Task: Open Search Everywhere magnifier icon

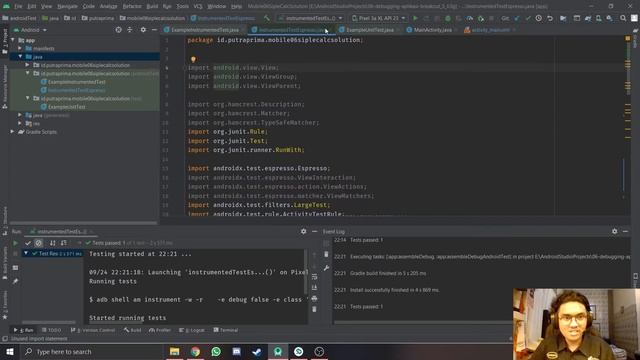Action: (623, 18)
